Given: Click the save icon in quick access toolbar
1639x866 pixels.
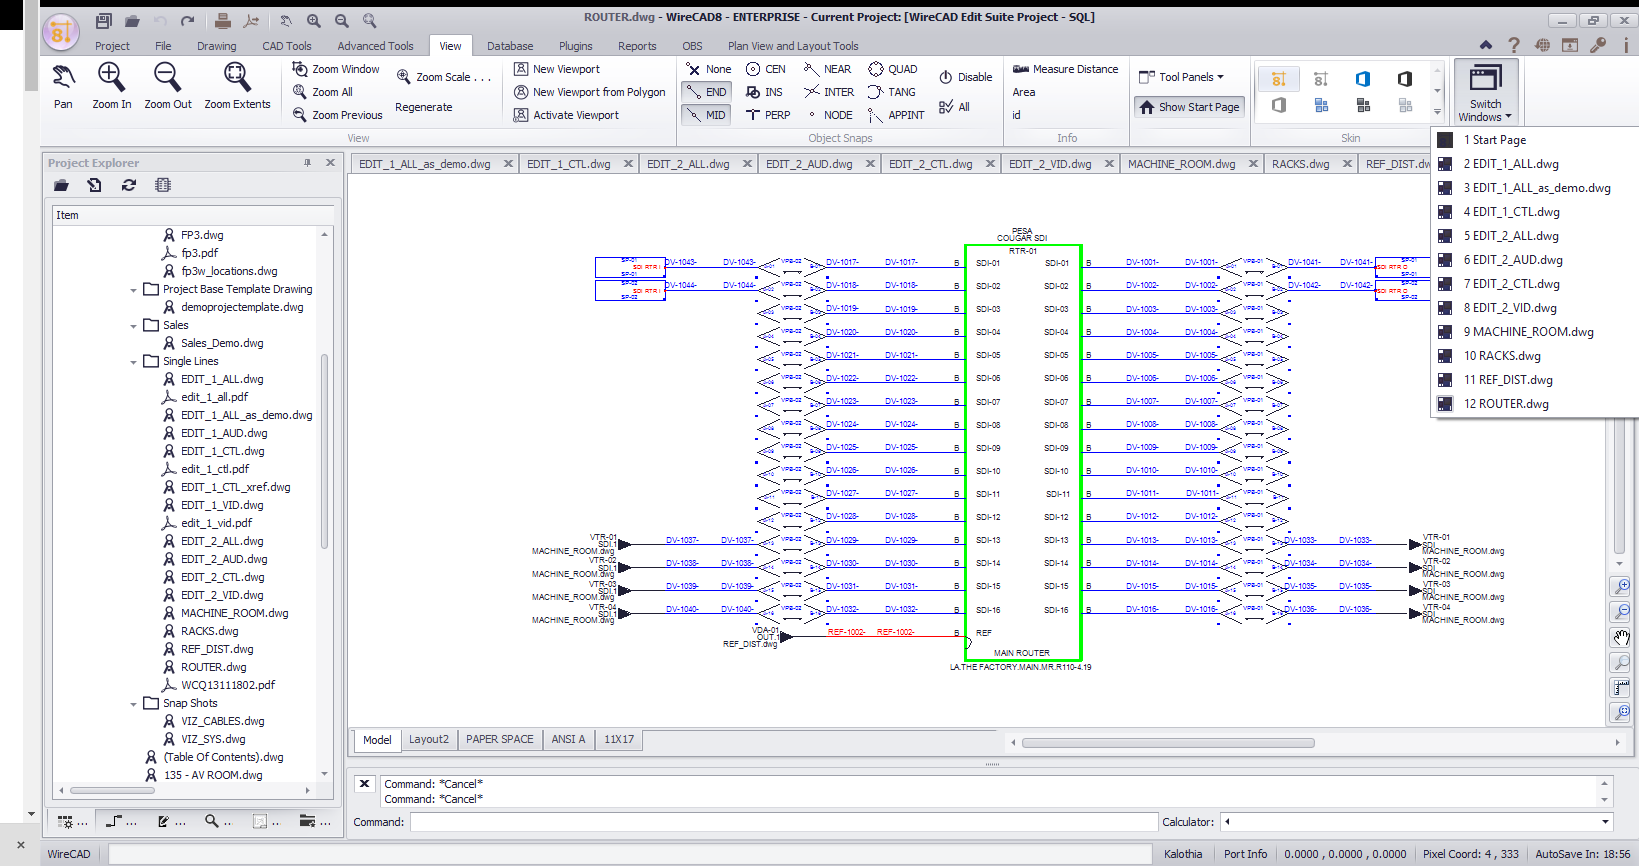Looking at the screenshot, I should (x=103, y=20).
